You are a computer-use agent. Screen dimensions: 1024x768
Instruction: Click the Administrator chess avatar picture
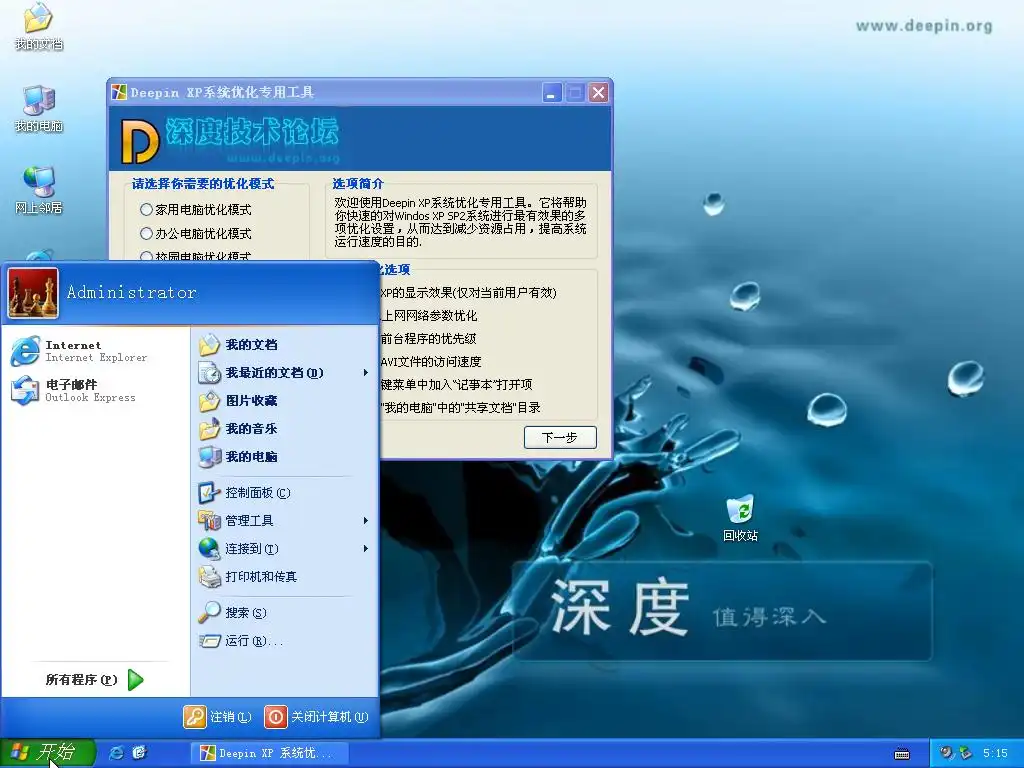[33, 293]
